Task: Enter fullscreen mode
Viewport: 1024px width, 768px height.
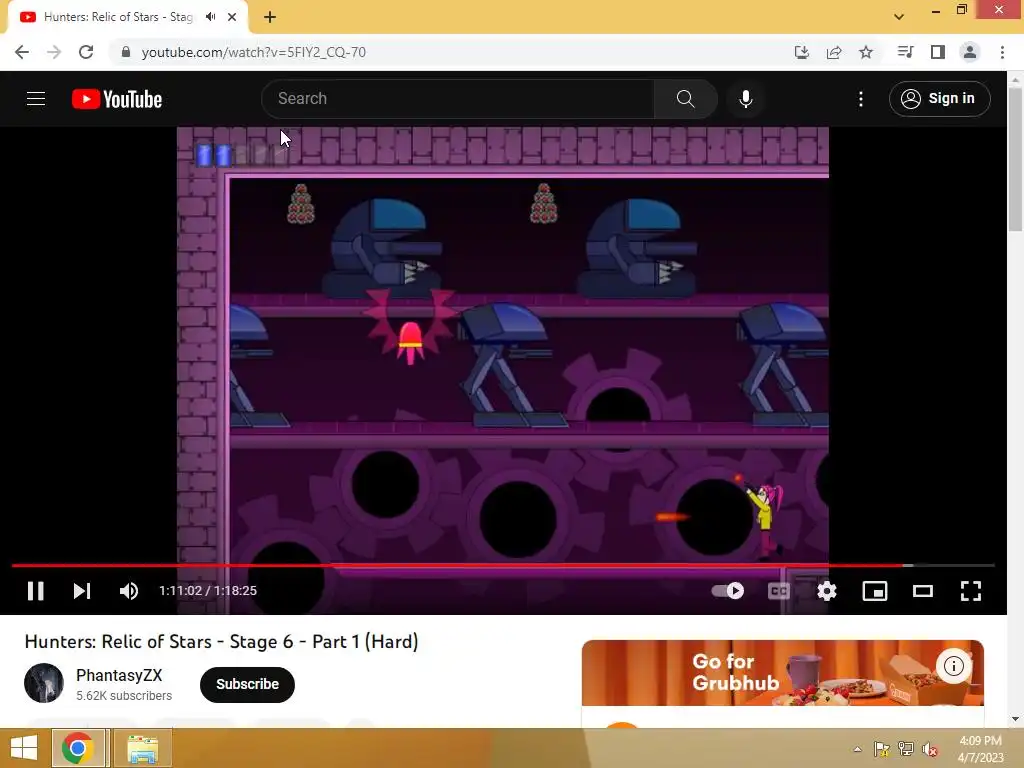Action: click(x=971, y=591)
